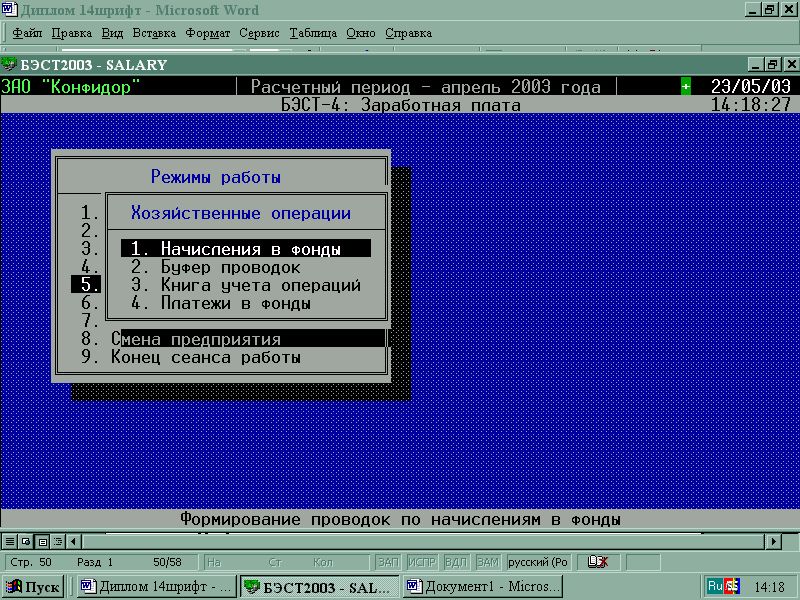Click highlighted item 5 in Режимы работы

[x=86, y=284]
